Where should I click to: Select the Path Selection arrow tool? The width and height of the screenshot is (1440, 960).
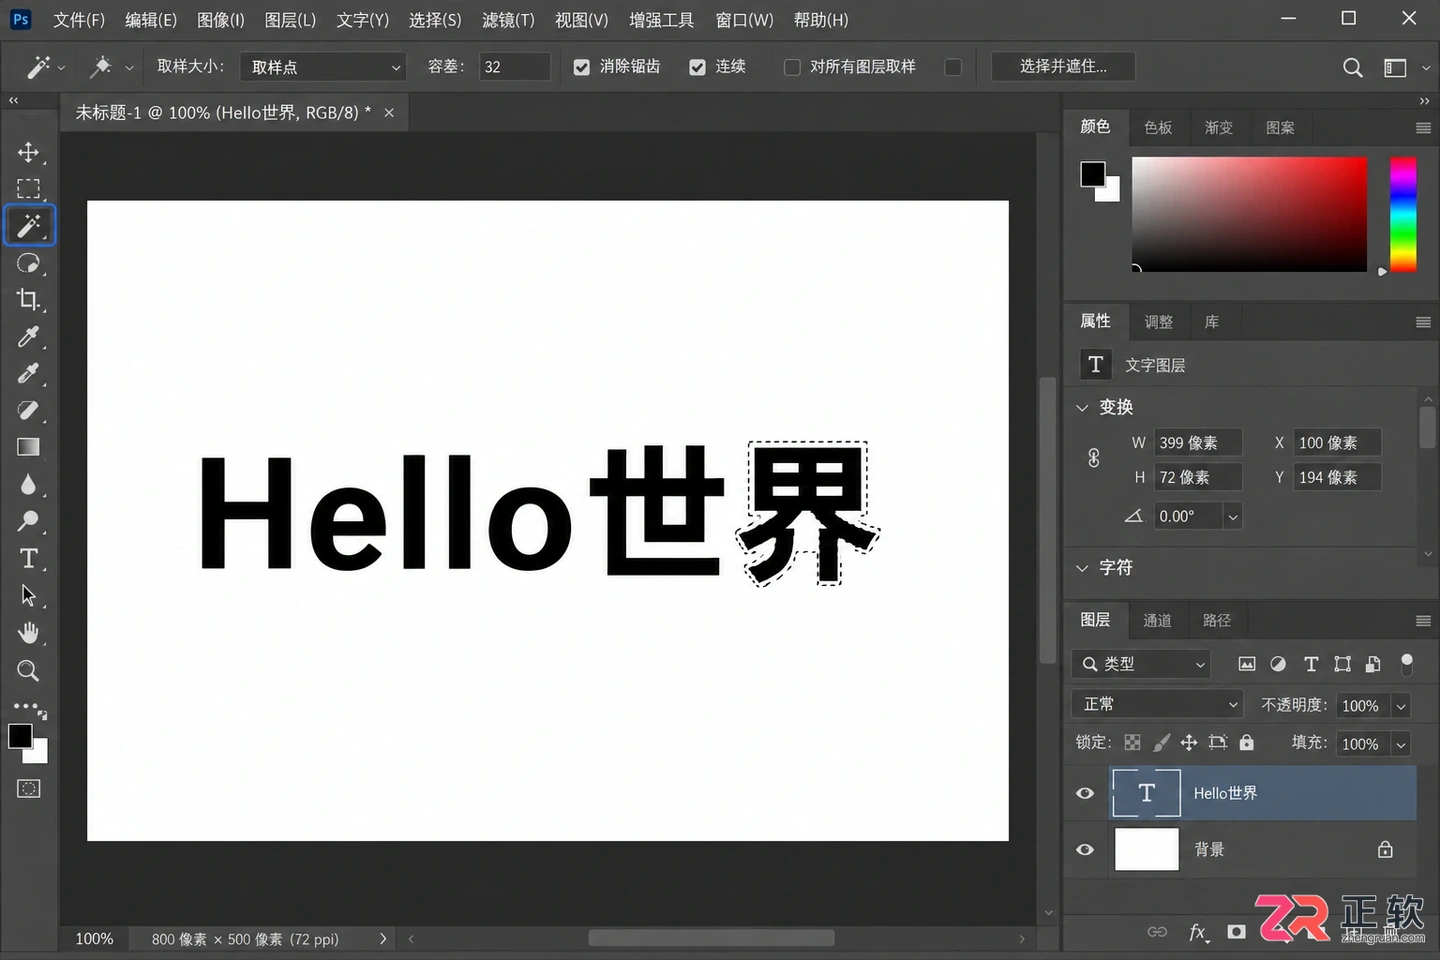click(x=28, y=596)
